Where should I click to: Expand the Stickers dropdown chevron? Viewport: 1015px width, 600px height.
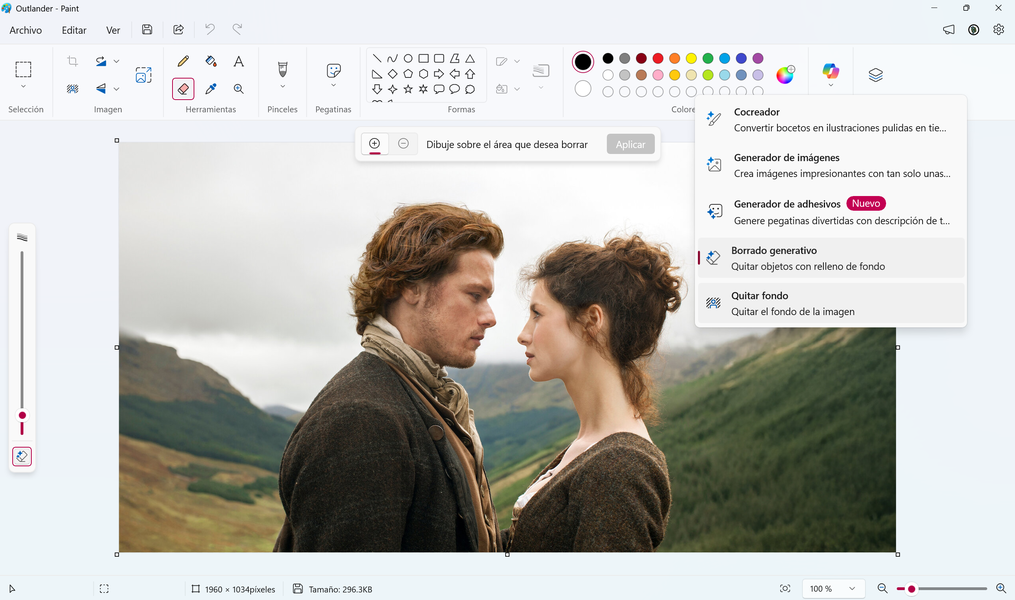(x=333, y=86)
